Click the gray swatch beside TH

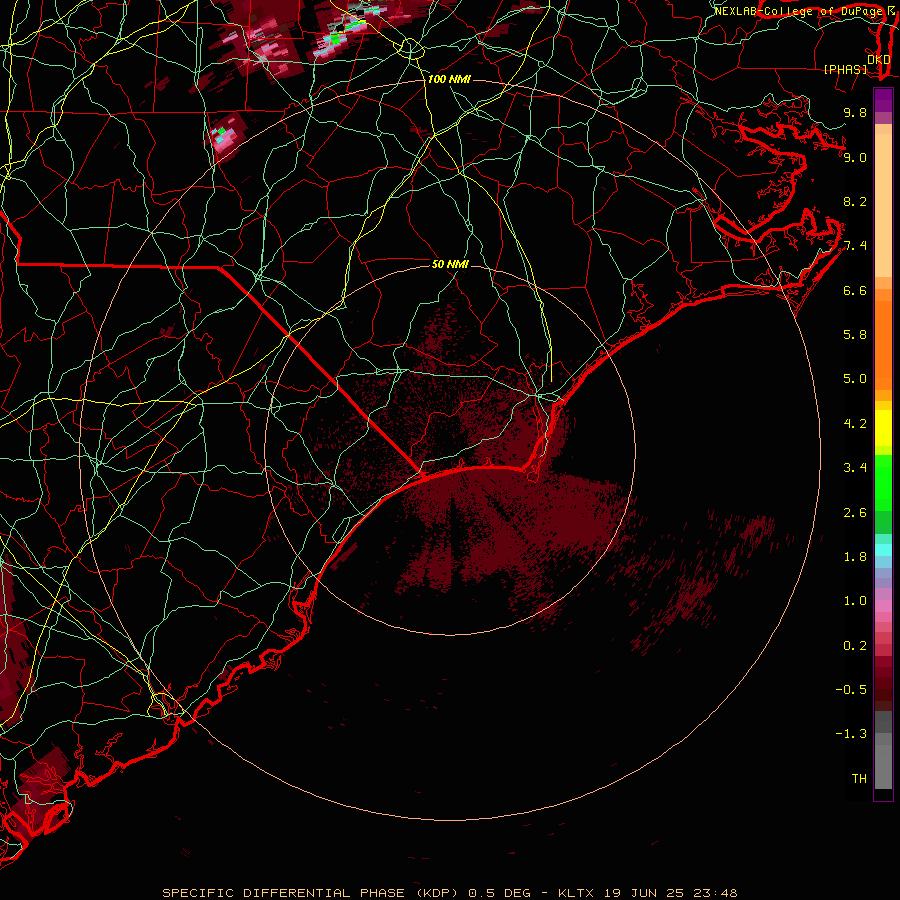883,769
